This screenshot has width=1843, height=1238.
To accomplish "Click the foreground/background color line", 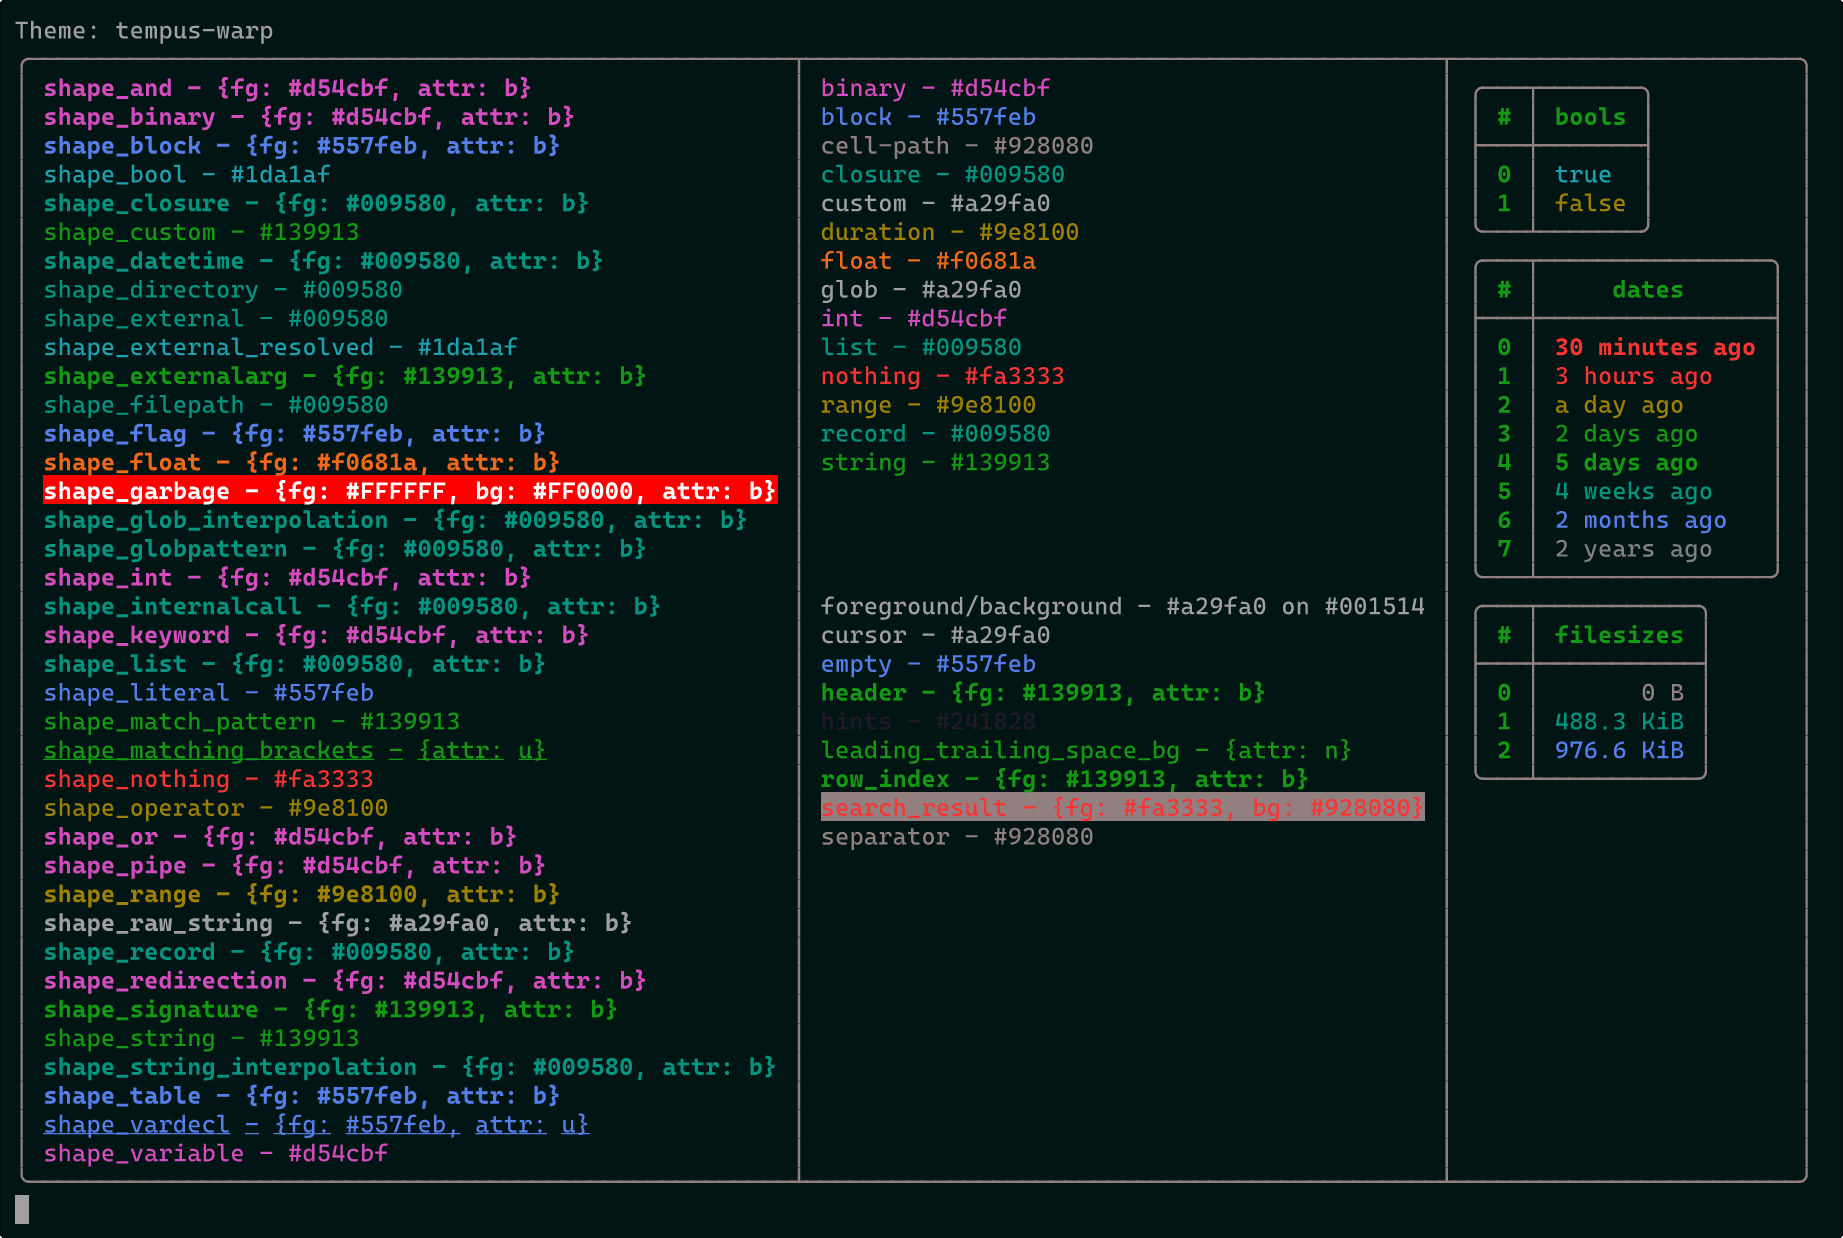I will (1122, 607).
